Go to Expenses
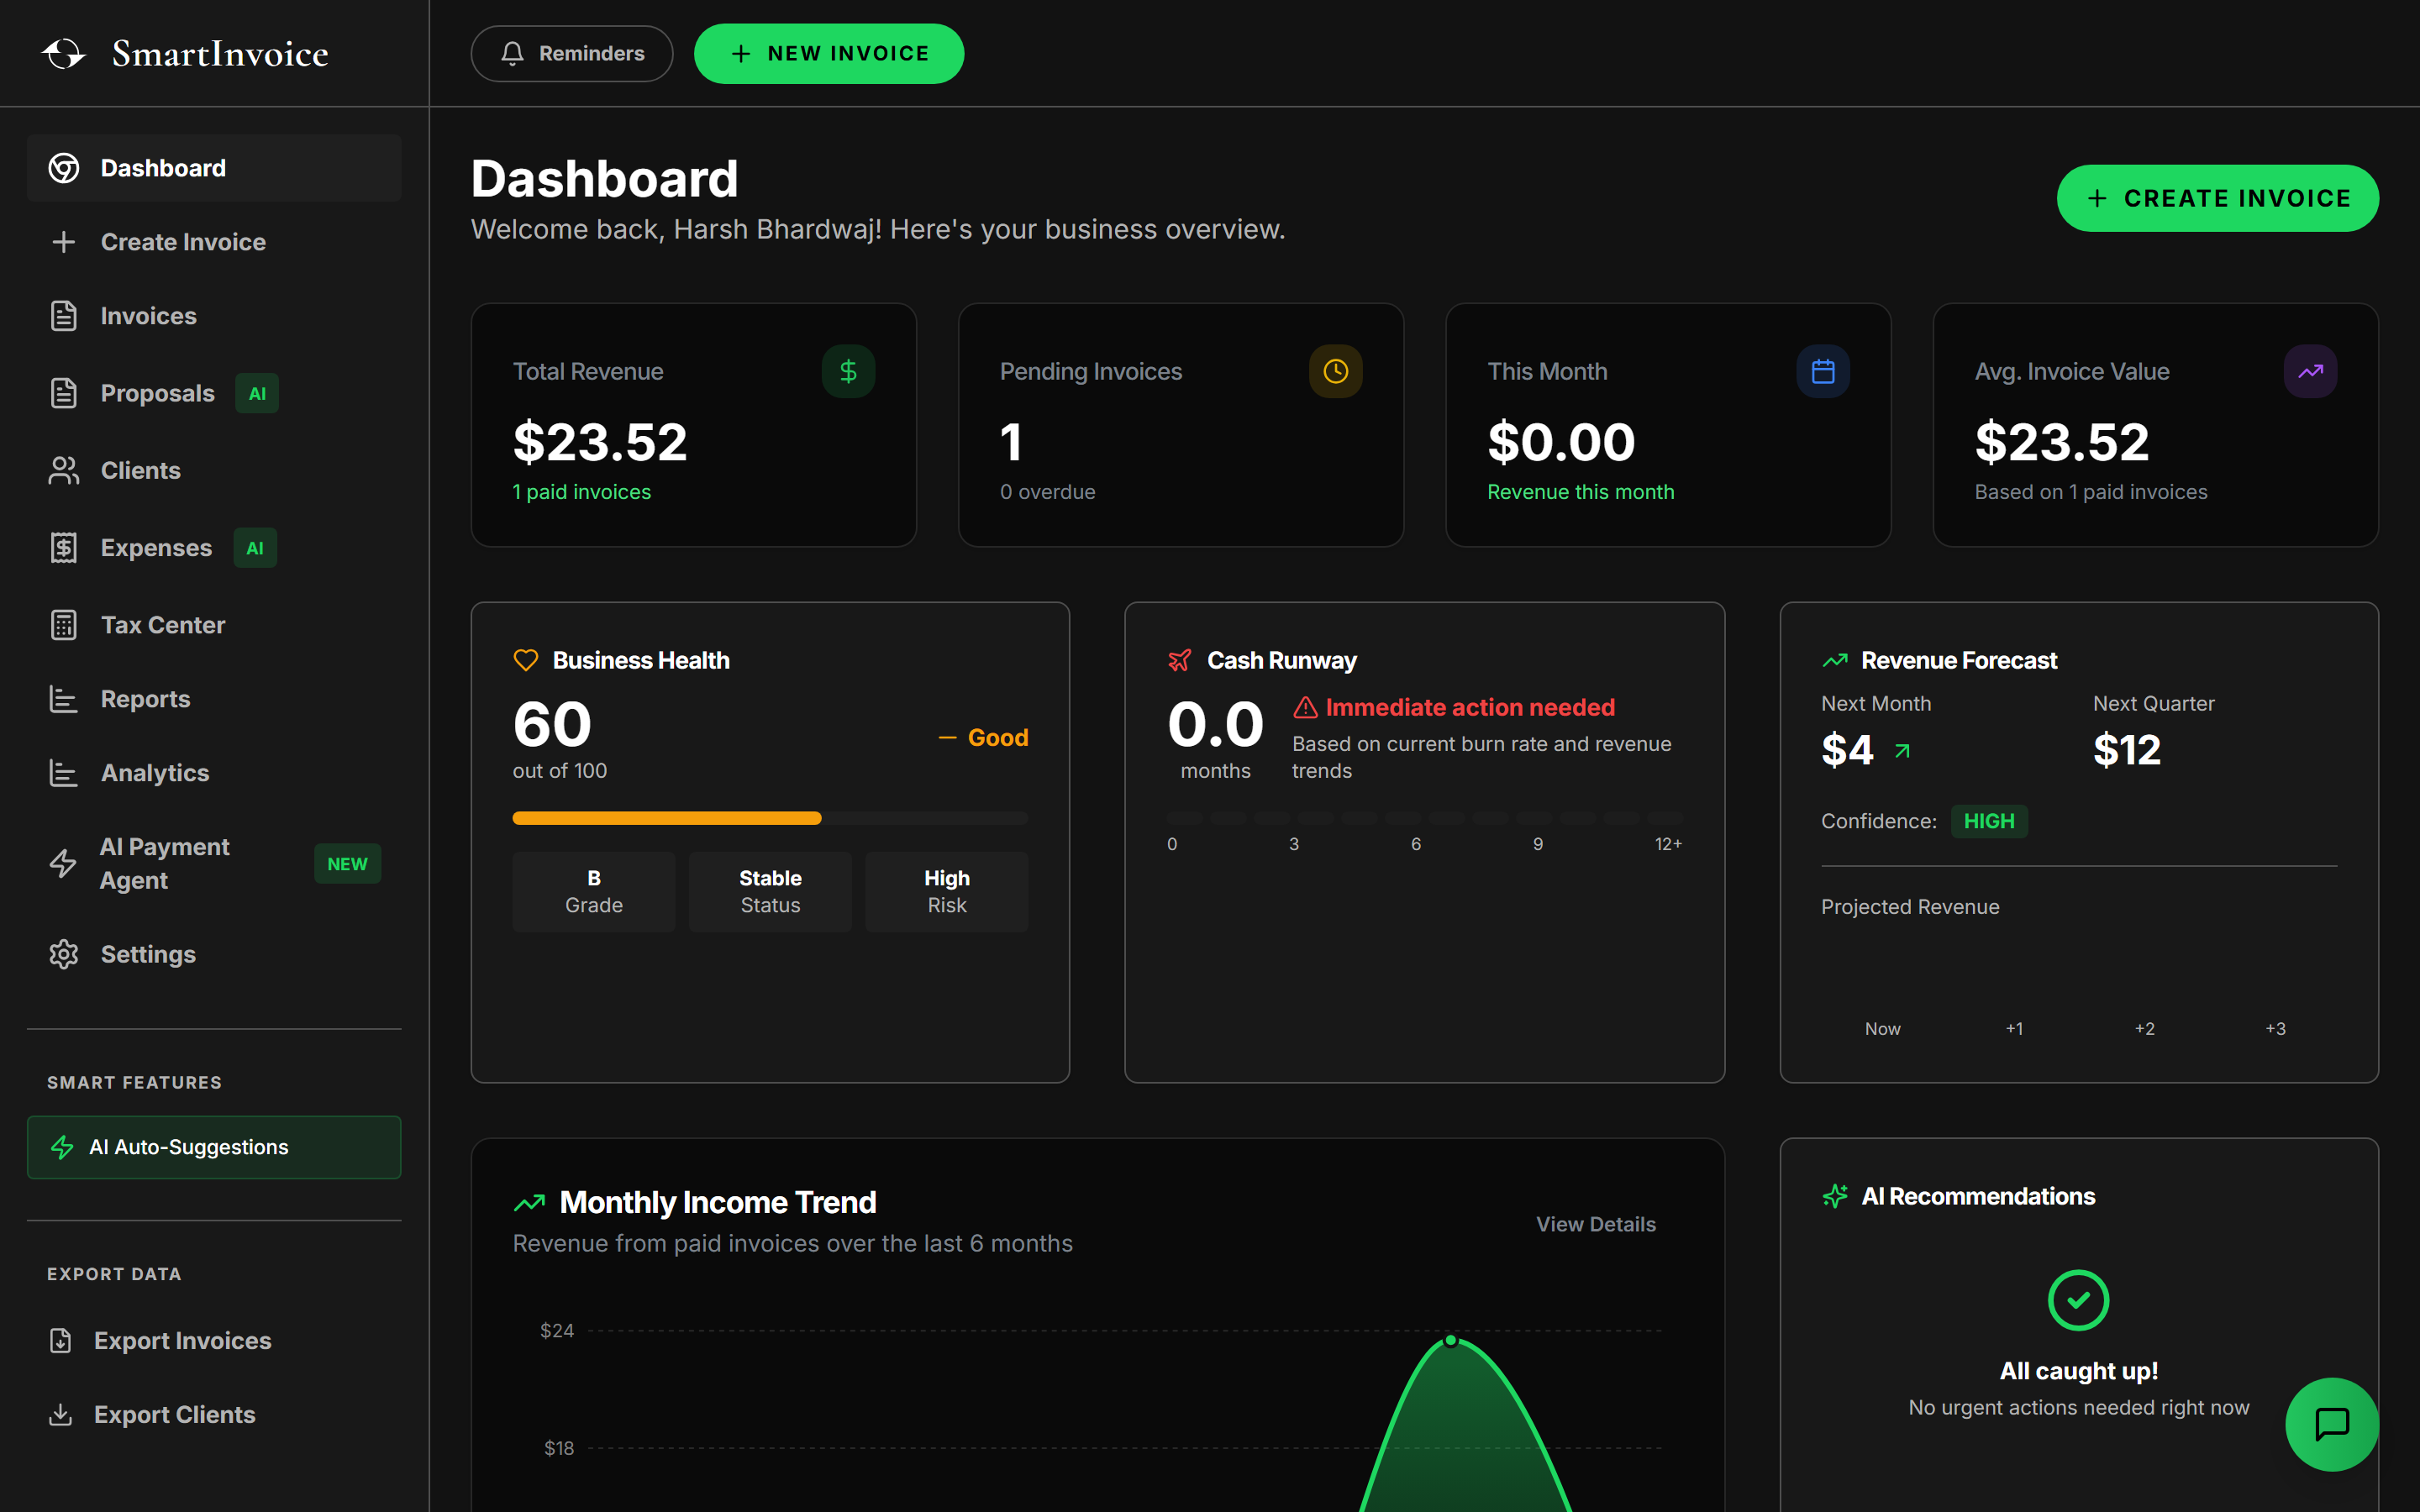2420x1512 pixels. (x=214, y=548)
